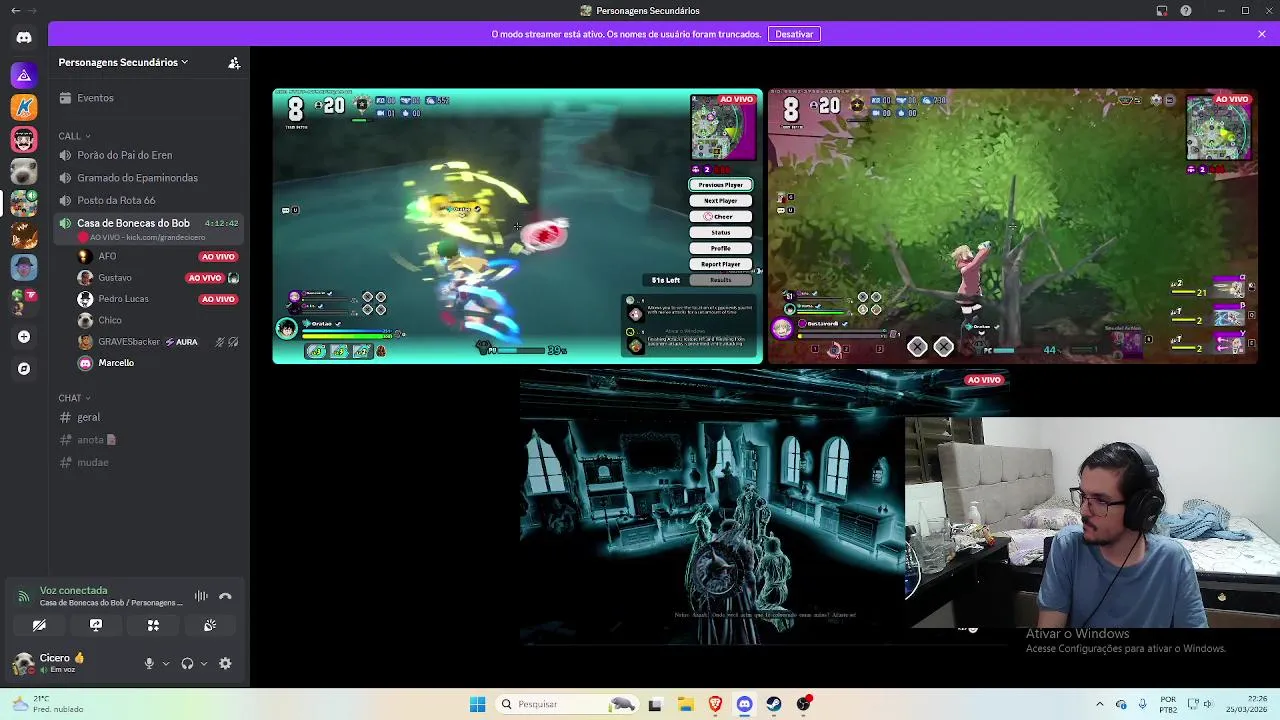The height and width of the screenshot is (720, 1280).
Task: Turn on camera in voice panel
Action: click(39, 625)
